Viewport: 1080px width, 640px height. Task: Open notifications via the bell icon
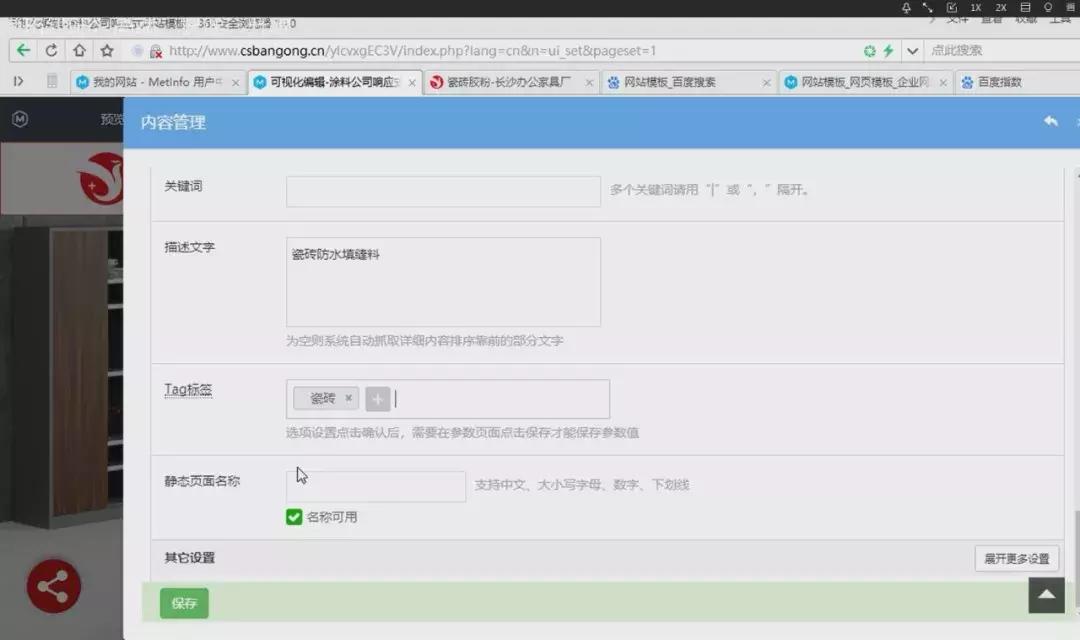point(906,8)
